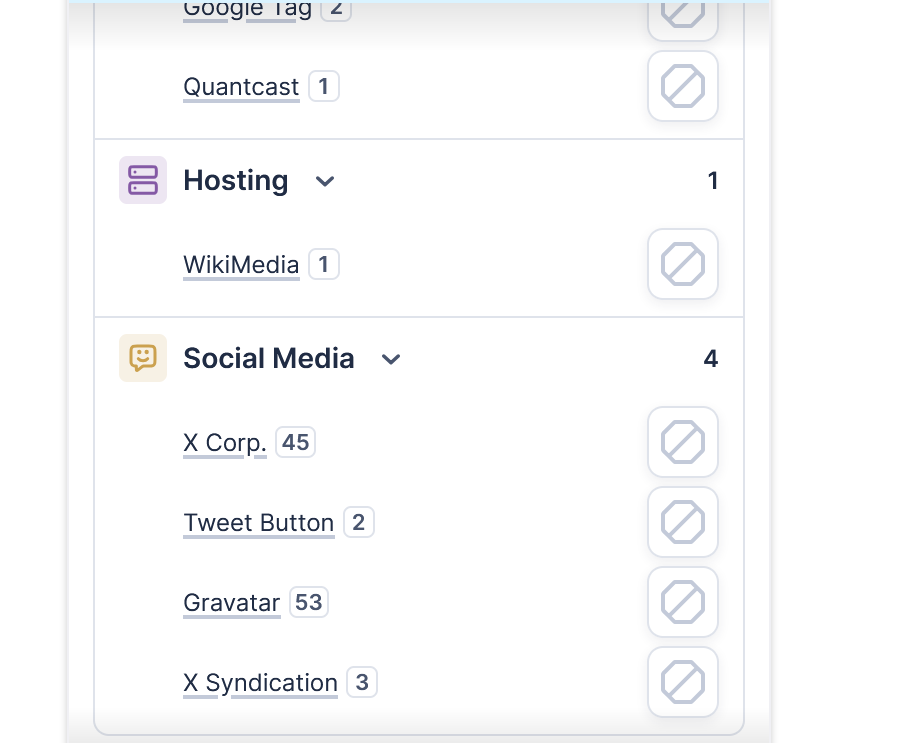Click the Social Media smiley chat icon
The width and height of the screenshot is (920, 743).
143,358
